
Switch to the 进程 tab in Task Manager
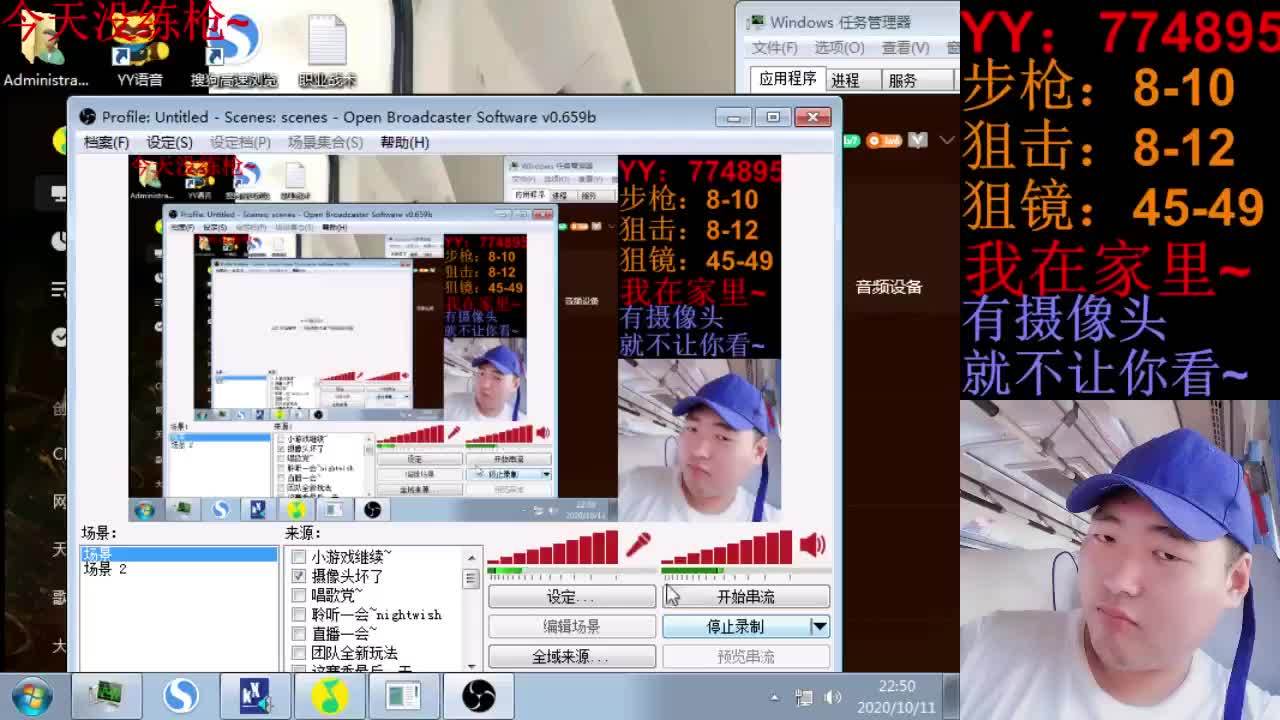point(845,80)
